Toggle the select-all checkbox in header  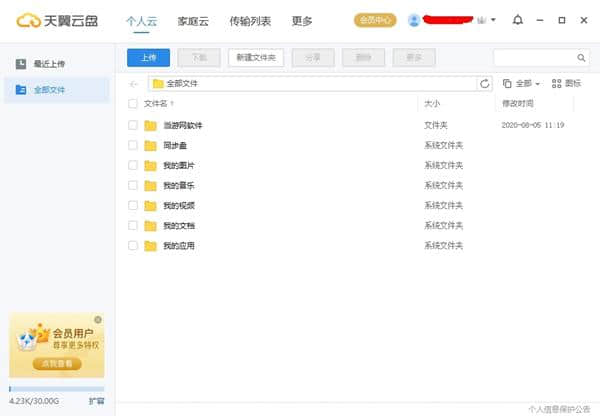pos(133,103)
